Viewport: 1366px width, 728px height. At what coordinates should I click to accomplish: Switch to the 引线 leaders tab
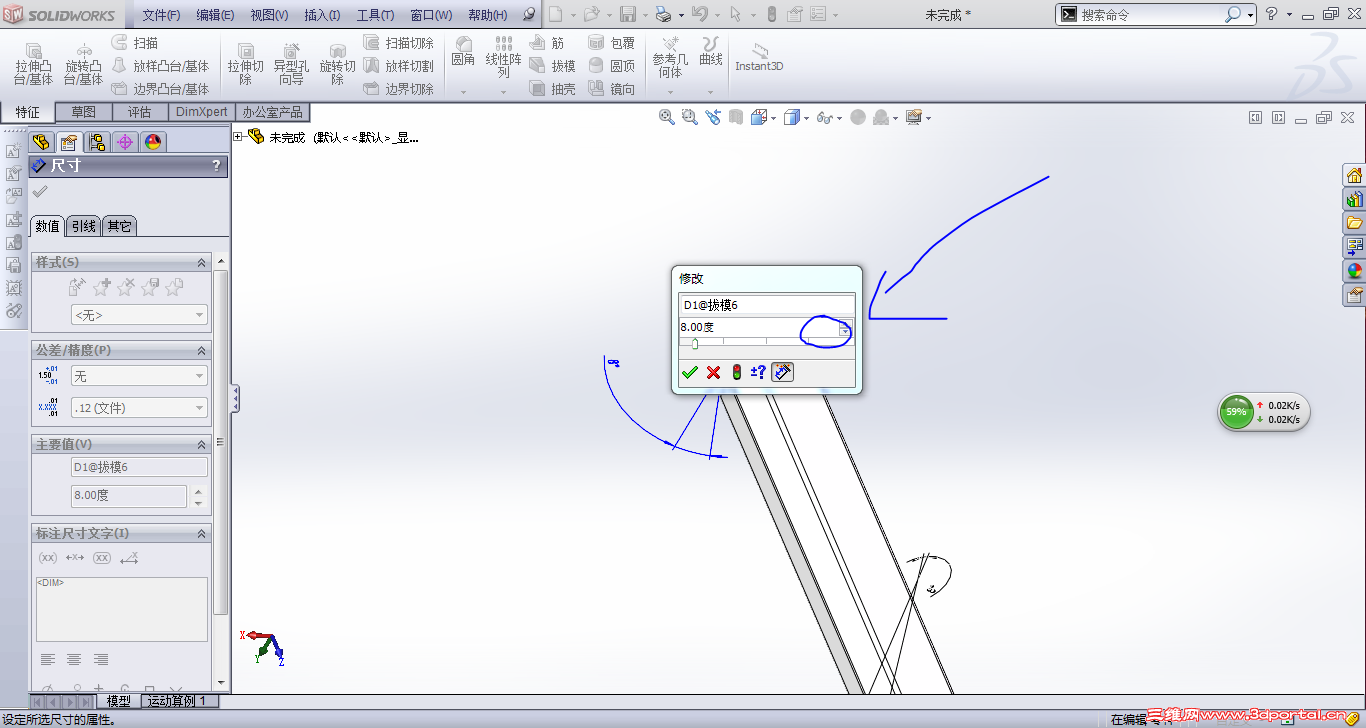tap(83, 226)
